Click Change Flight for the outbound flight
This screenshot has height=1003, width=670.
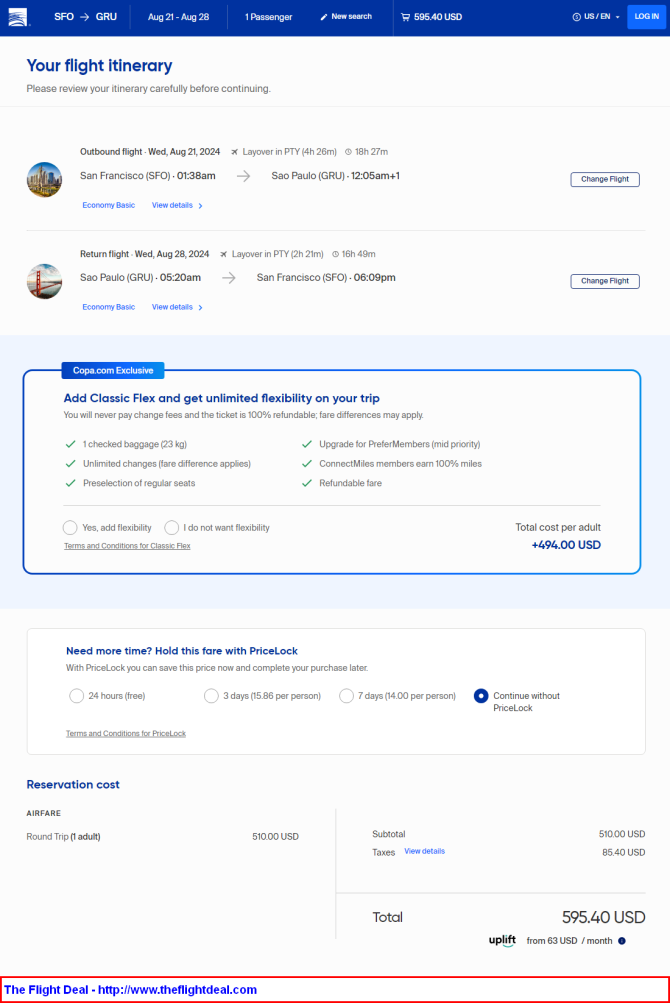605,180
